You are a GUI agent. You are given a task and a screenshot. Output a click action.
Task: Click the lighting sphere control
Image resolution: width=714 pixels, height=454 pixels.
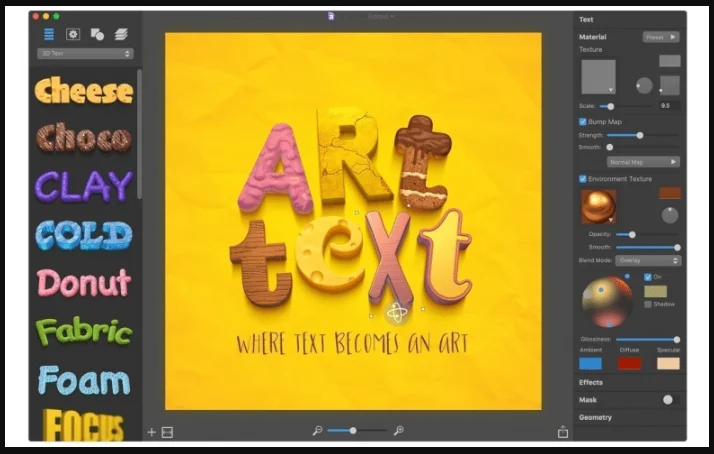(607, 301)
